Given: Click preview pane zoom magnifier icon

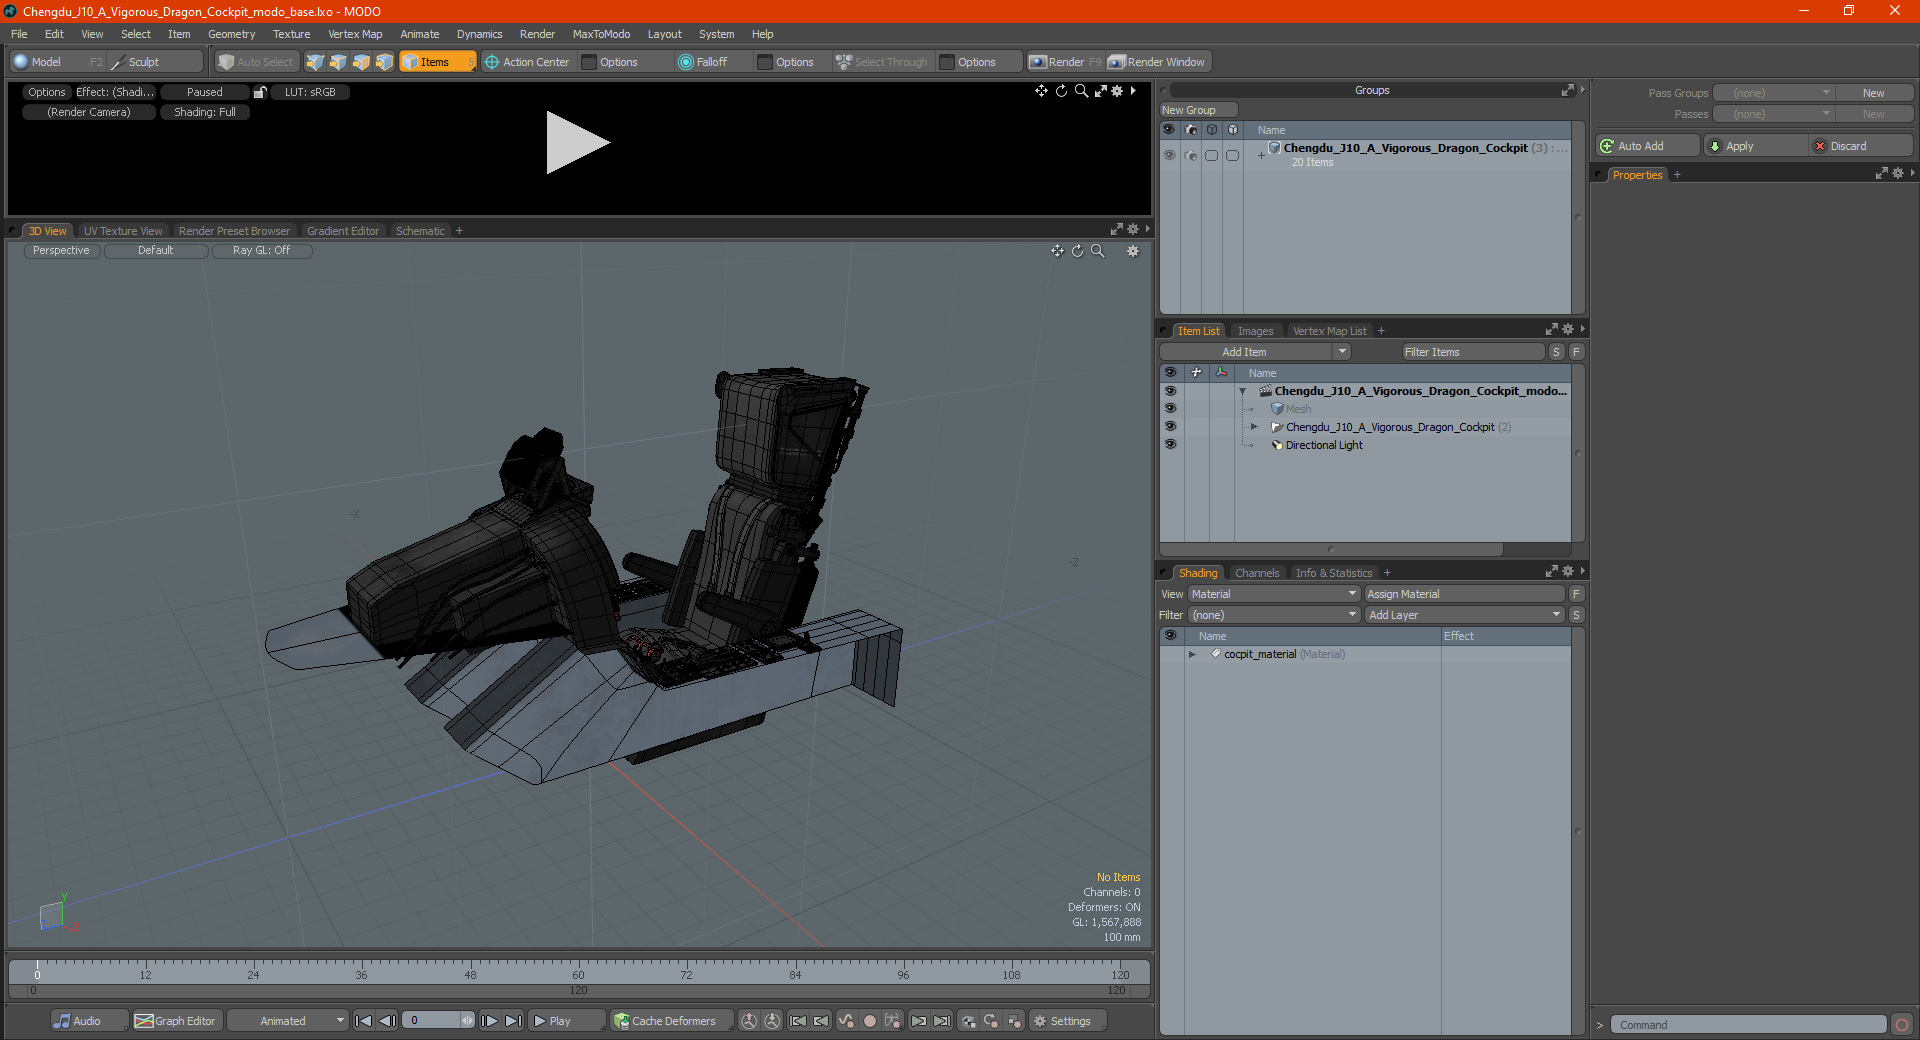Looking at the screenshot, I should (1081, 91).
